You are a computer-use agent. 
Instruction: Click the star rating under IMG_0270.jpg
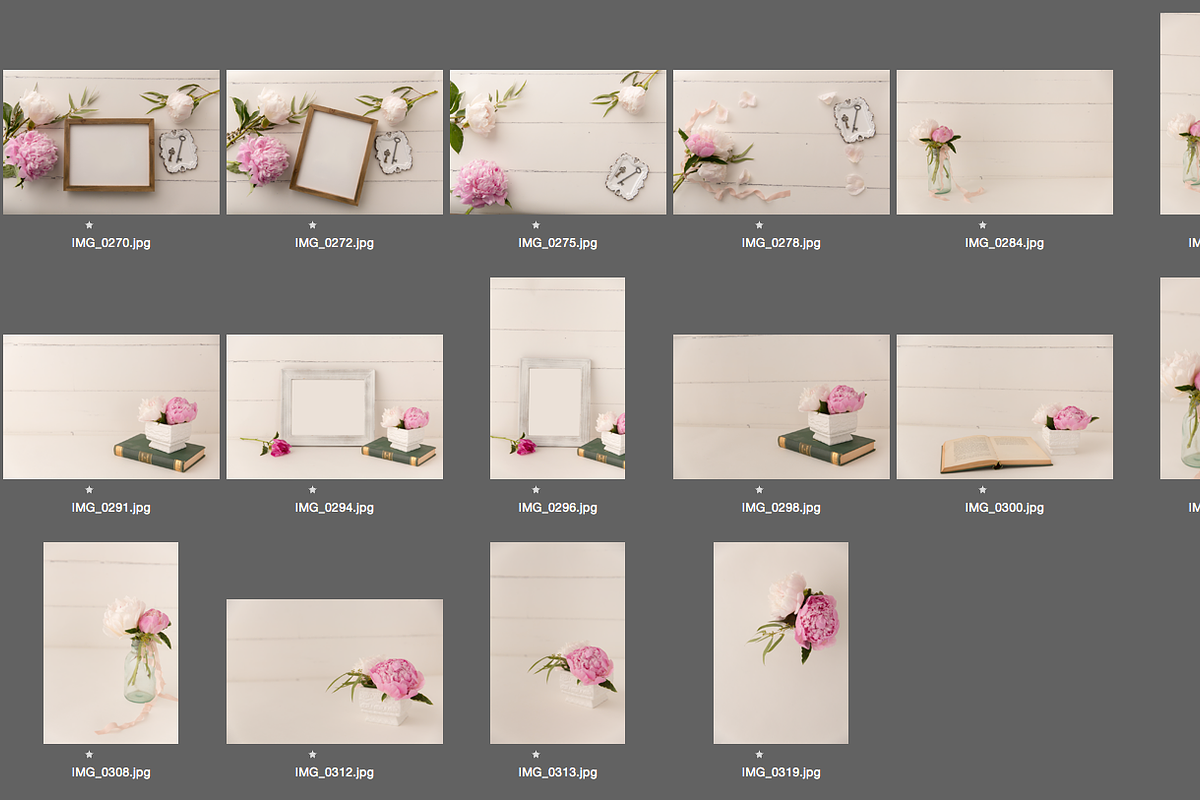89,225
